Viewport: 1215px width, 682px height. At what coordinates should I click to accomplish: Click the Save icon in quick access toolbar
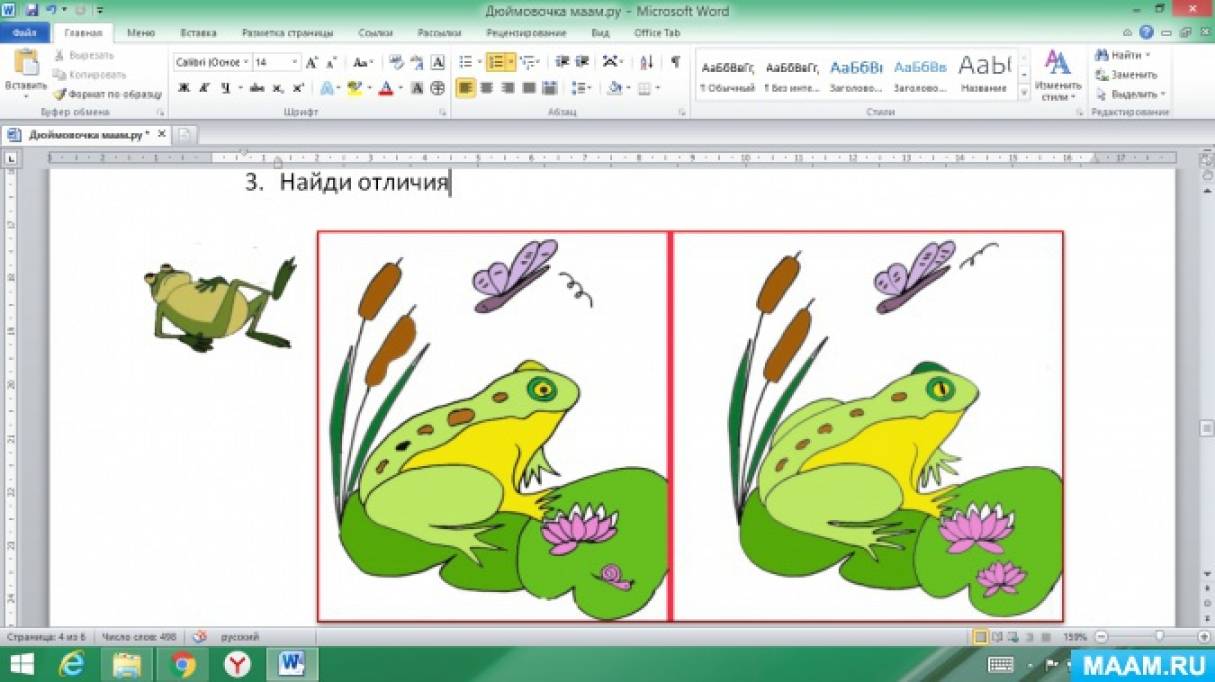[32, 11]
